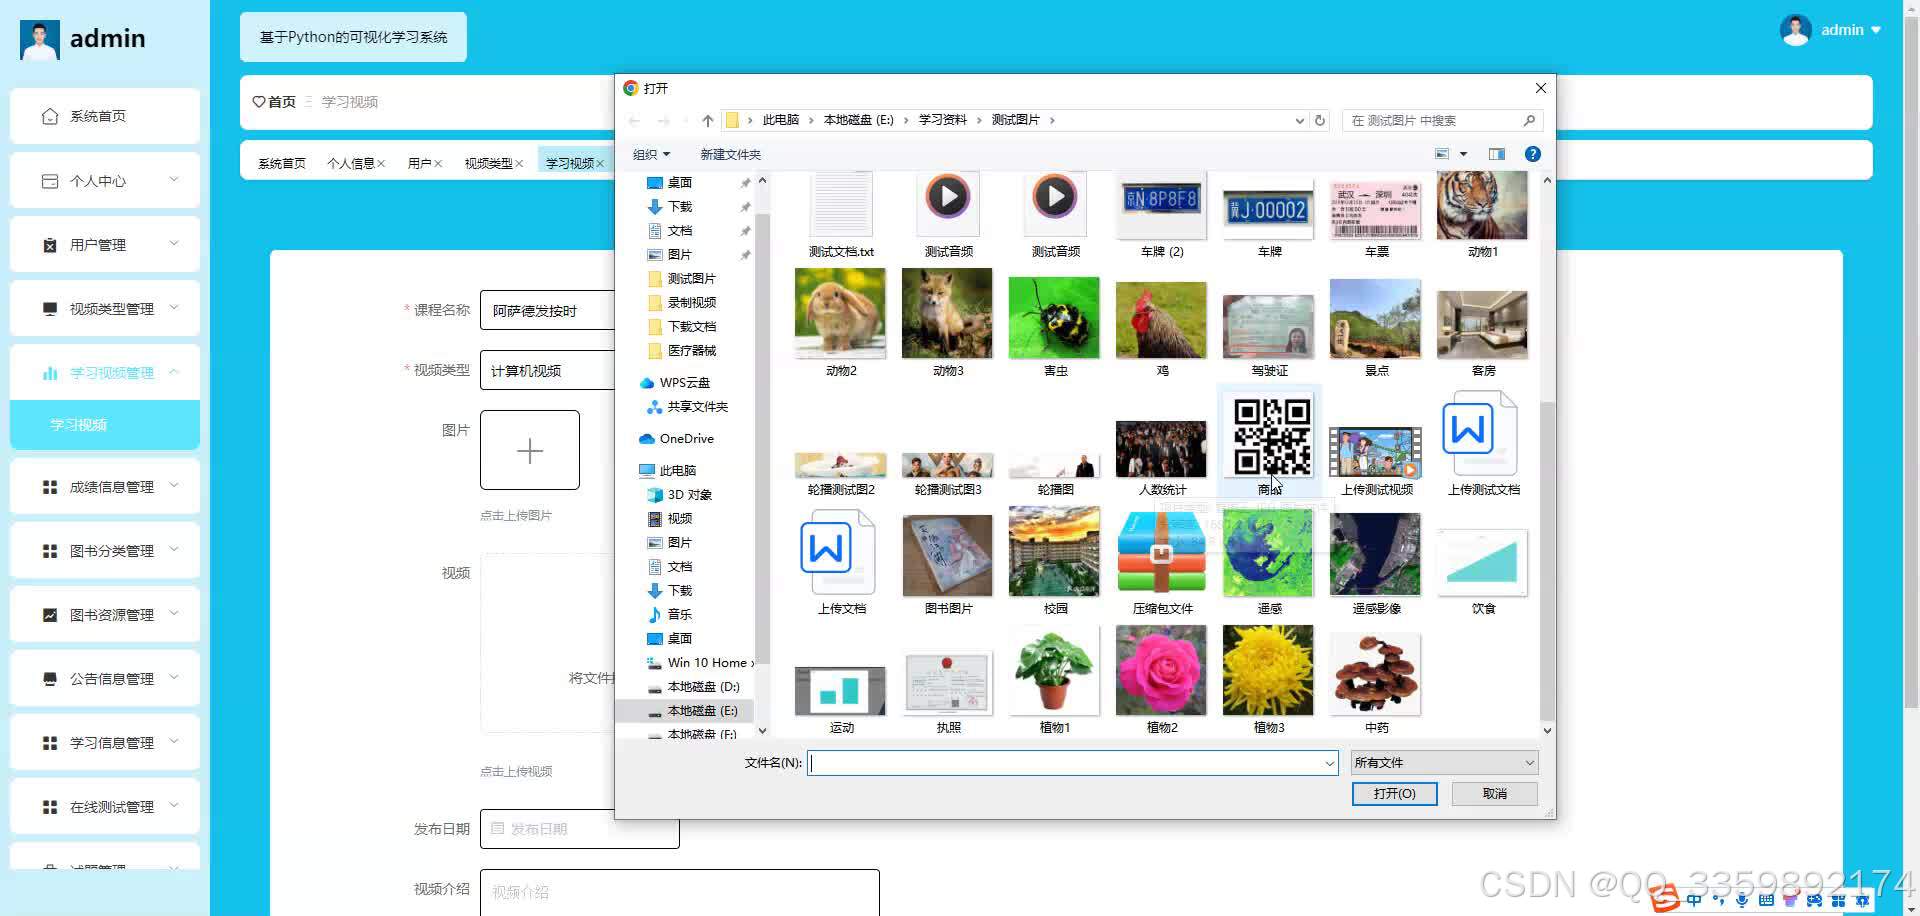The image size is (1920, 916).
Task: Expand 图书资源管理 sidebar menu
Action: click(105, 614)
